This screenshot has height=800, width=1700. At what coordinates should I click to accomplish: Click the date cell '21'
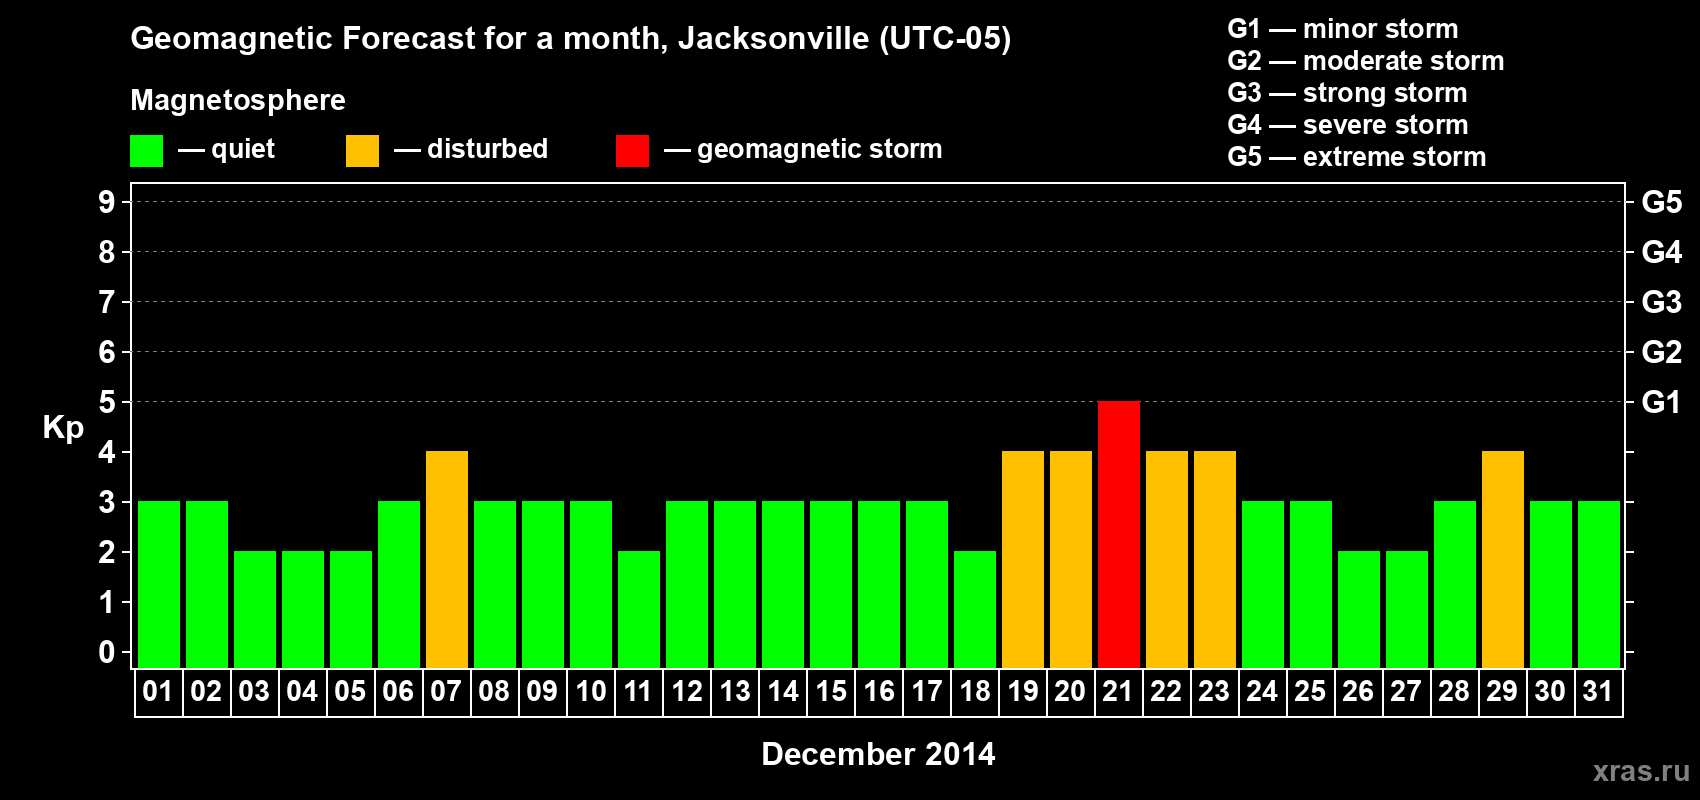click(1118, 692)
